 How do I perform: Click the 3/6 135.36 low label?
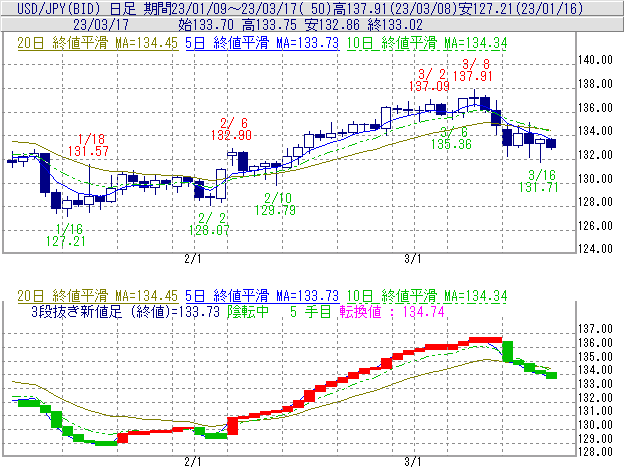pyautogui.click(x=451, y=138)
